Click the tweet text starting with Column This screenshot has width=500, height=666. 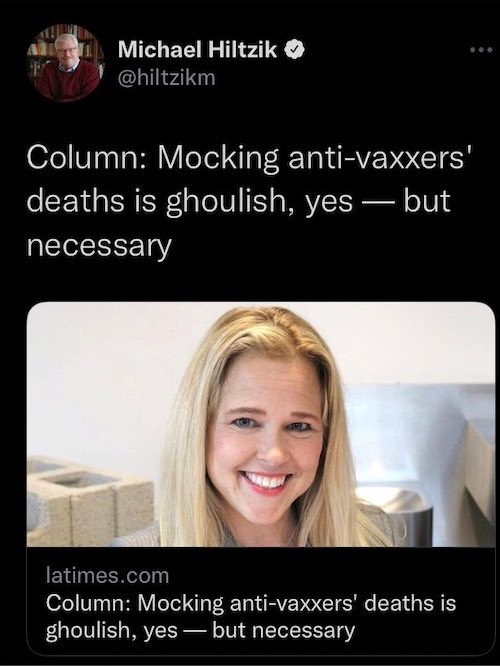tap(250, 202)
